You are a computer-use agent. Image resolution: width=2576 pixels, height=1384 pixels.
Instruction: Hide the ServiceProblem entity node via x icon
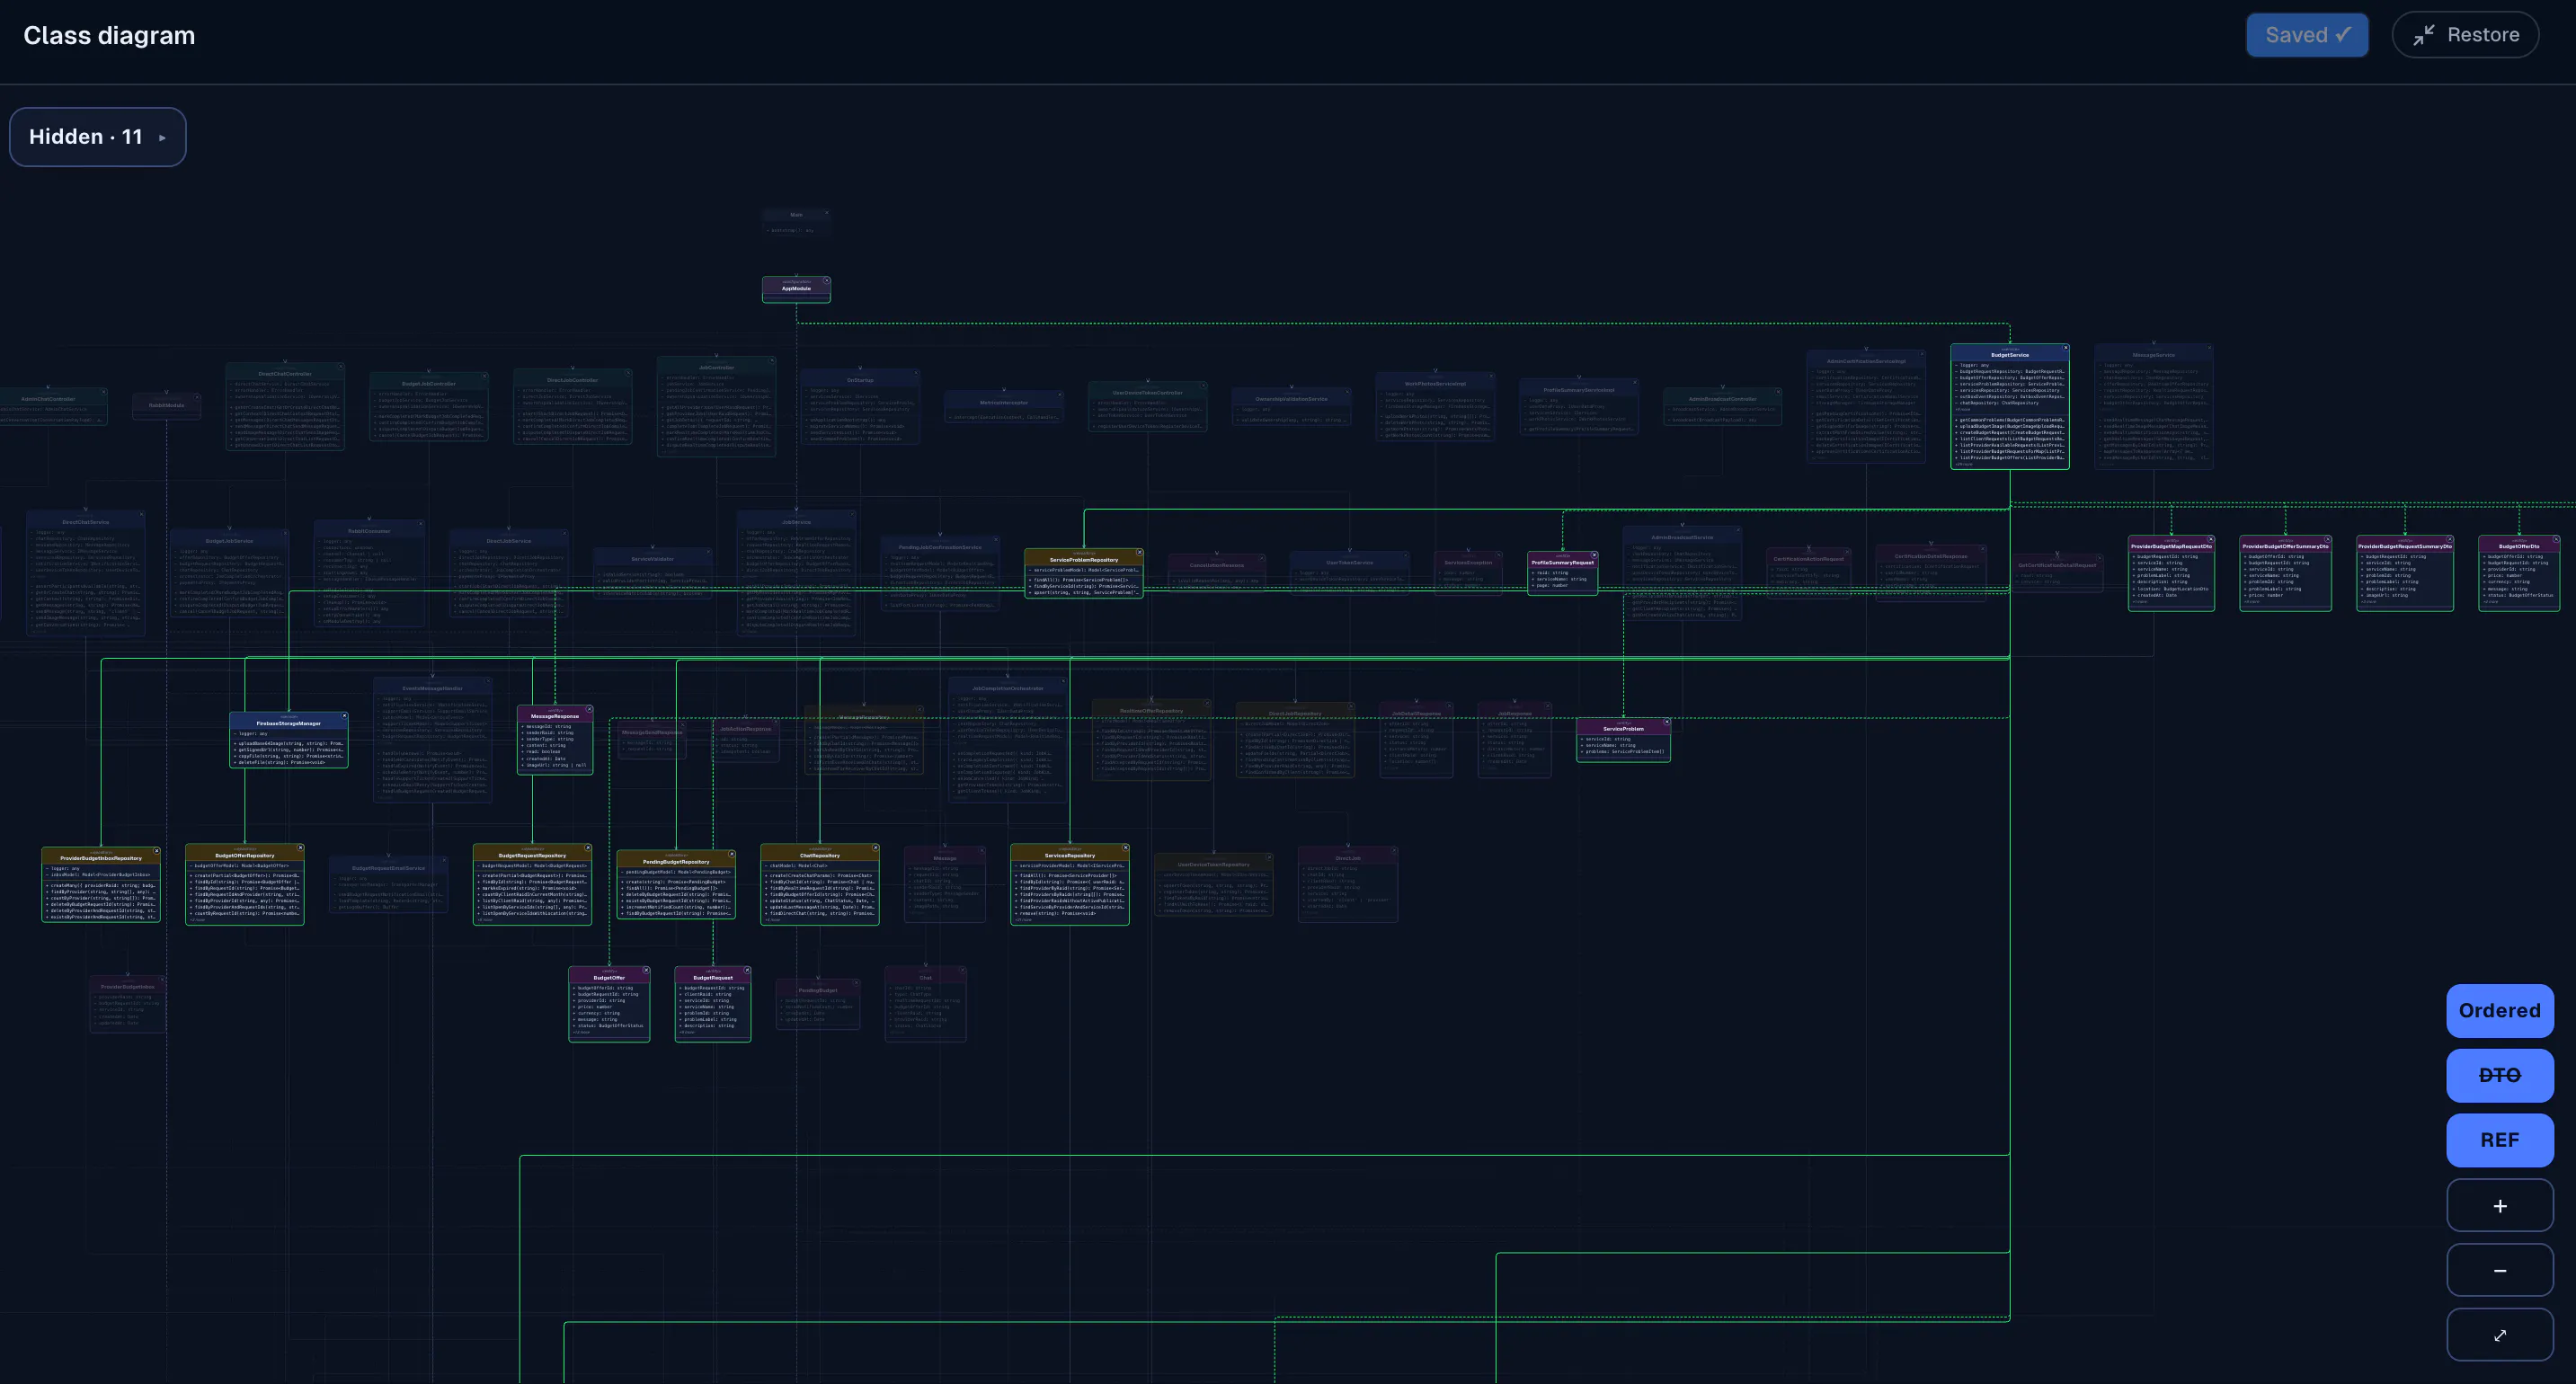click(1666, 722)
